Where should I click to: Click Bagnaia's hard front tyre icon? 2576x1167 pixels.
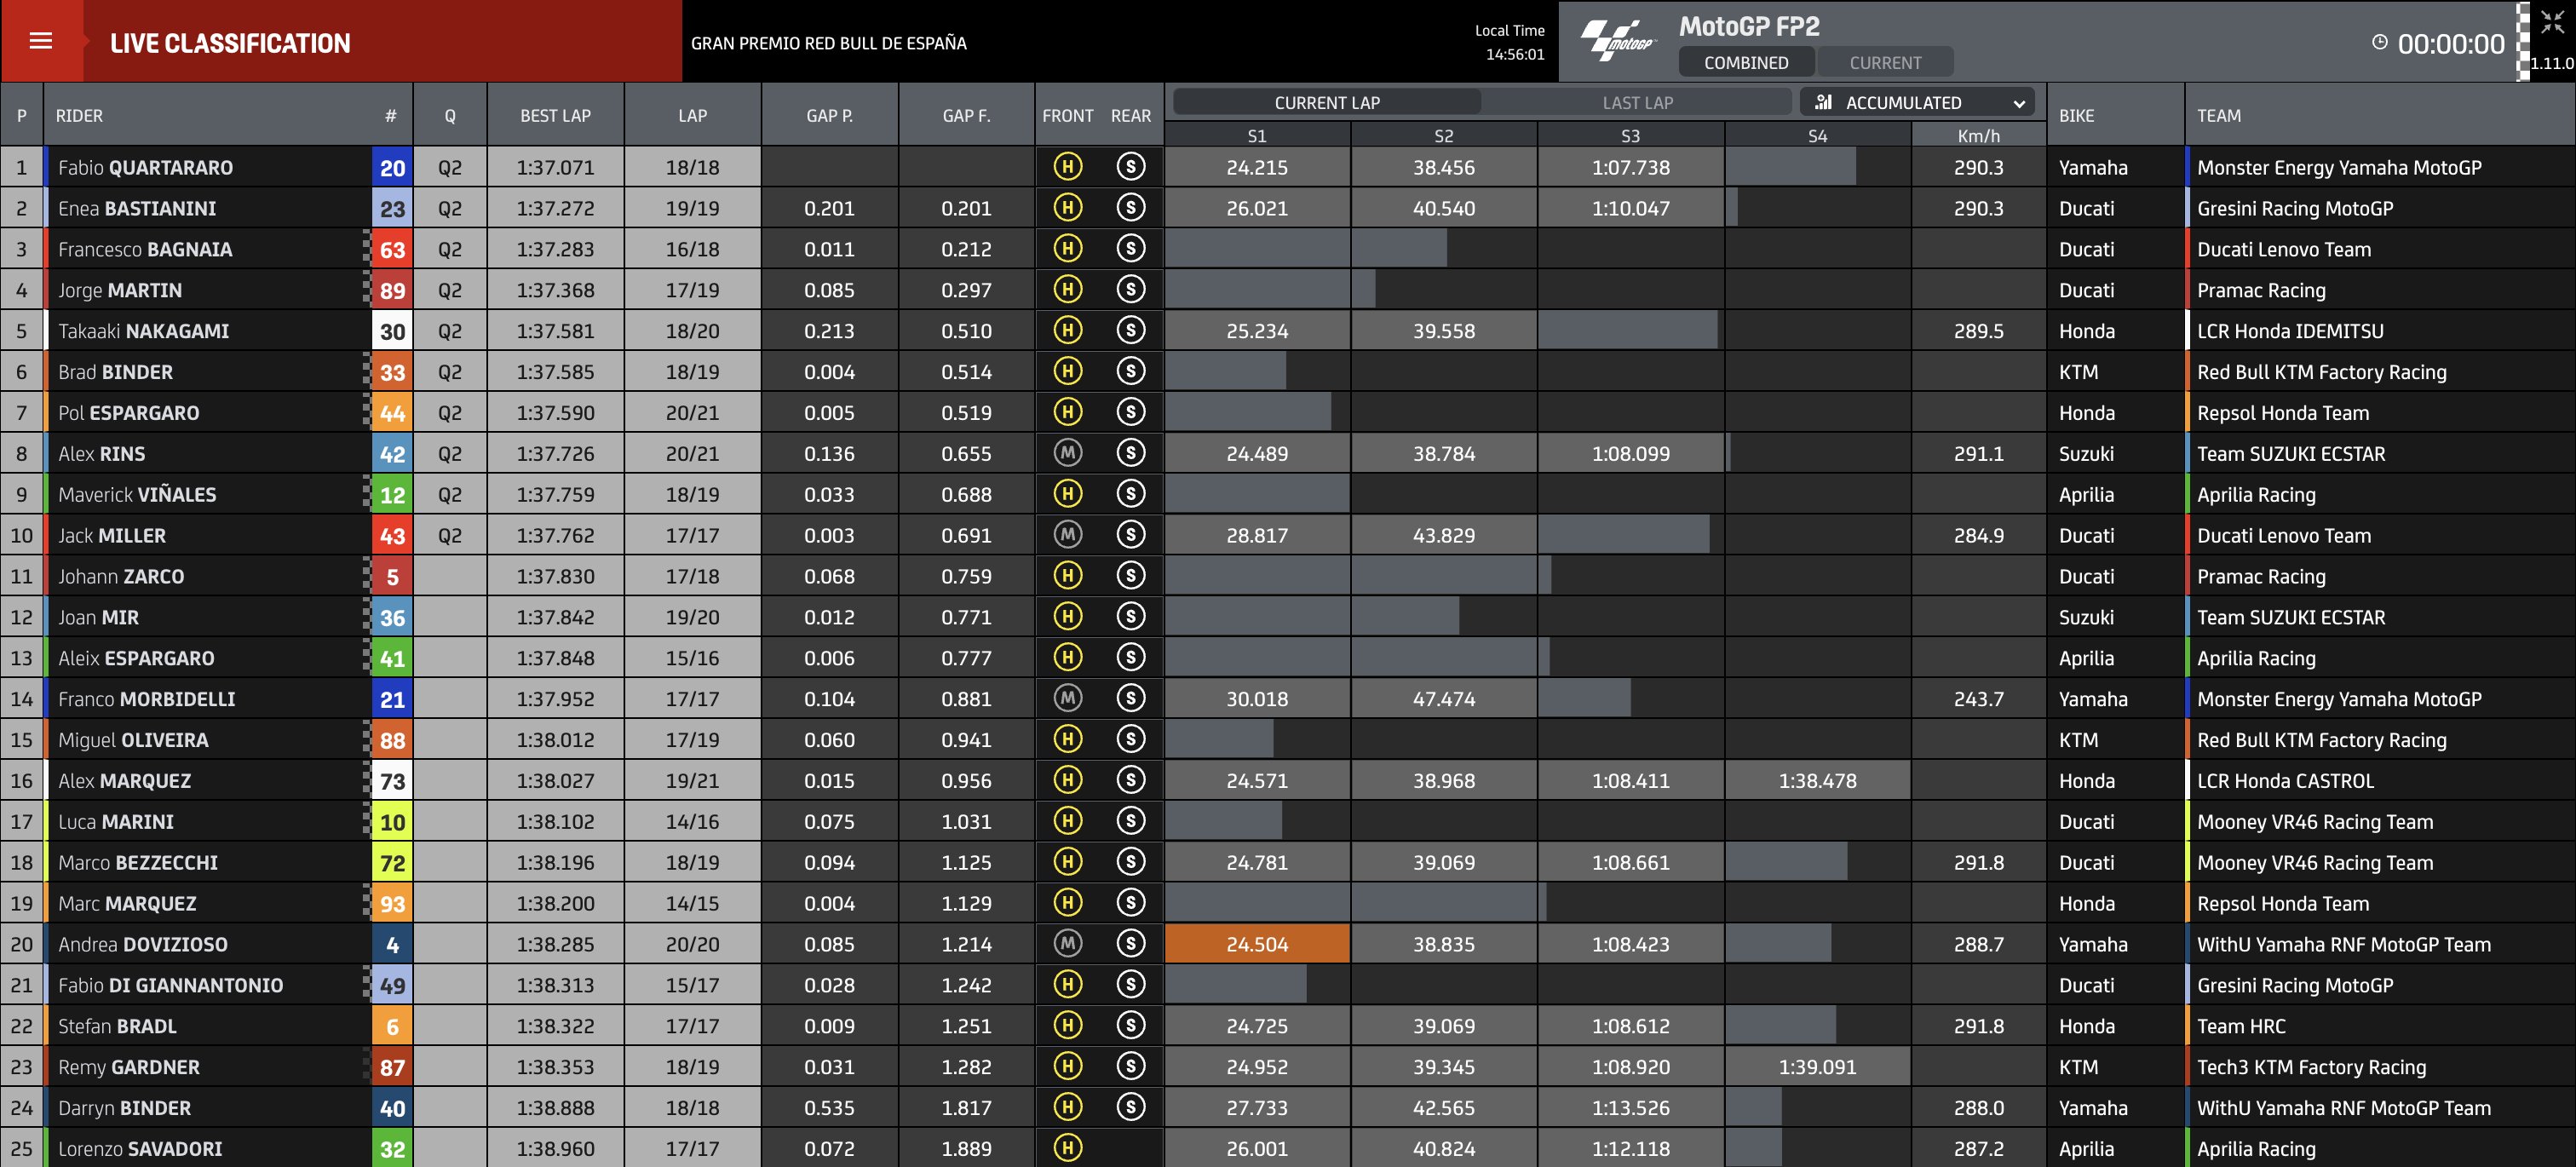1068,249
